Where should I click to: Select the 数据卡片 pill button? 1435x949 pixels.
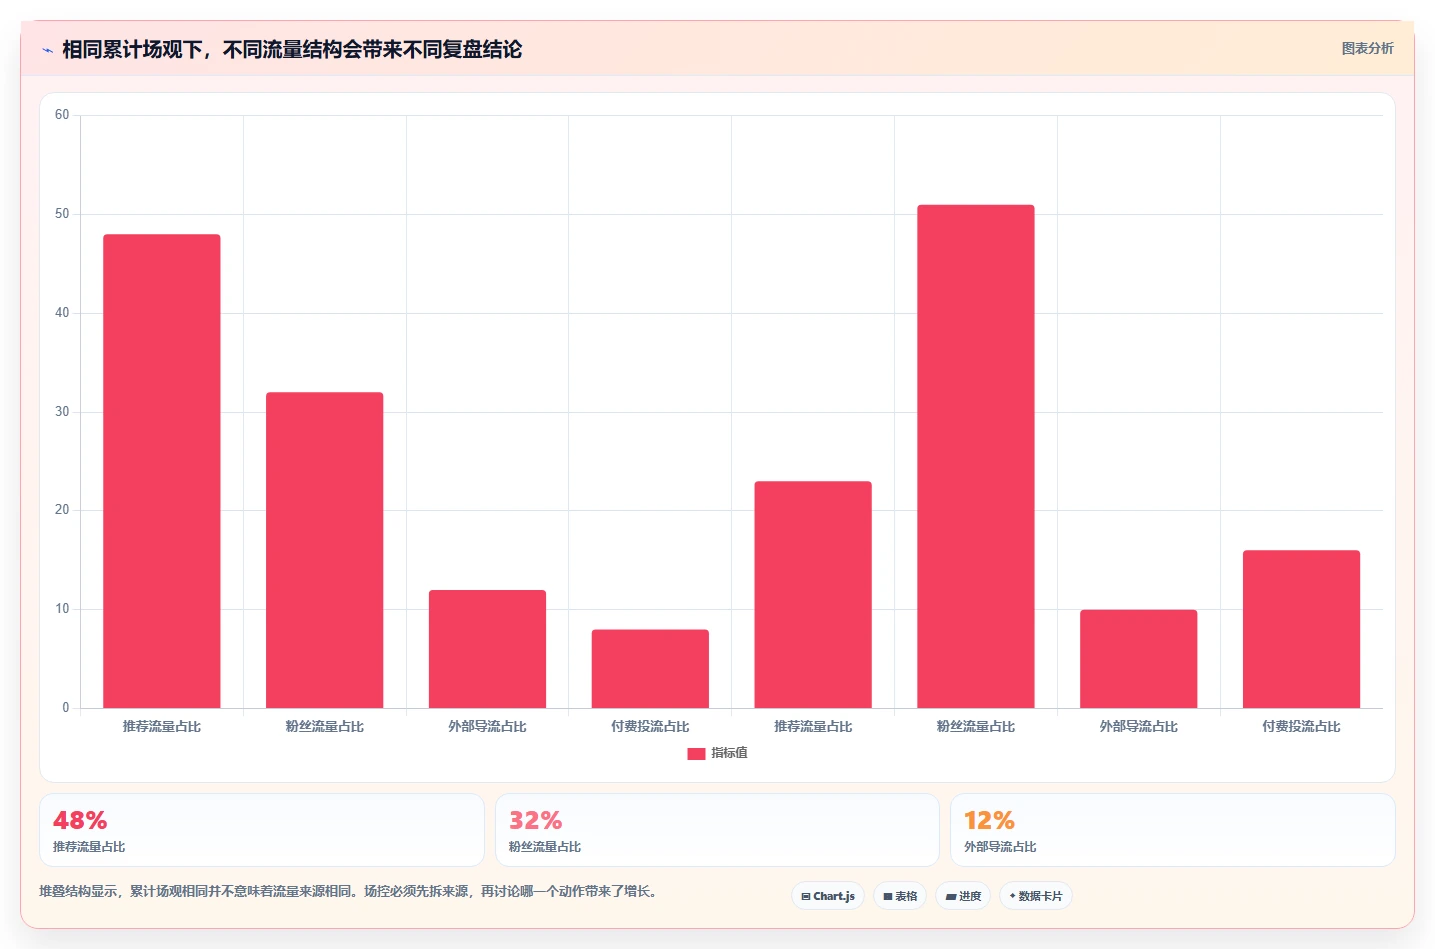coord(1036,896)
